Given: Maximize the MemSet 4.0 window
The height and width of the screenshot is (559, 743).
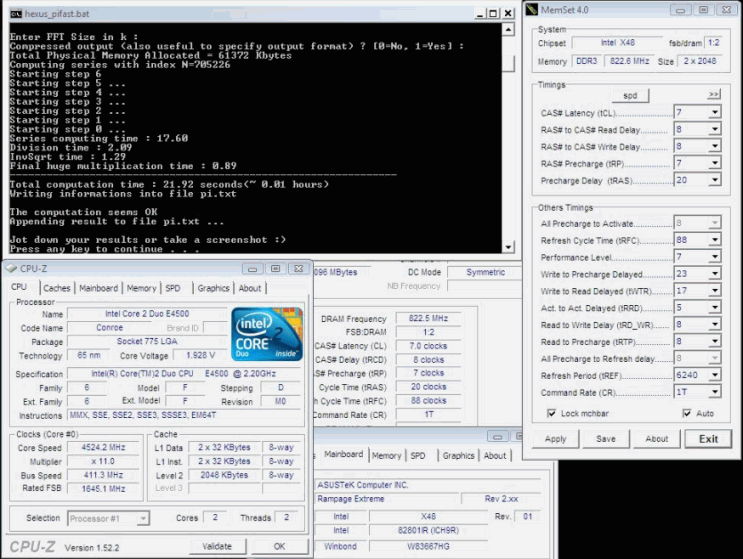Looking at the screenshot, I should coord(703,9).
